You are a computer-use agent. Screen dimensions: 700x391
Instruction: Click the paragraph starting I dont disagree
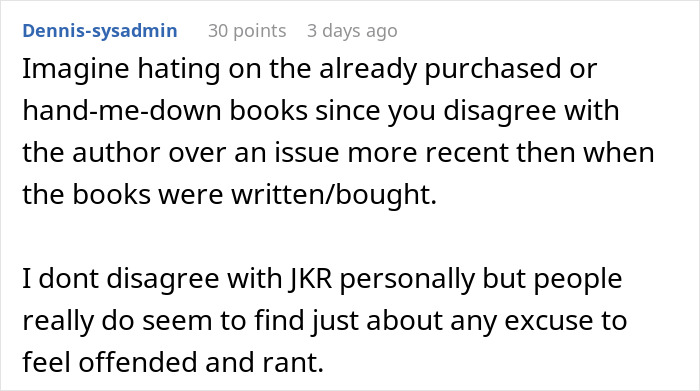click(325, 320)
